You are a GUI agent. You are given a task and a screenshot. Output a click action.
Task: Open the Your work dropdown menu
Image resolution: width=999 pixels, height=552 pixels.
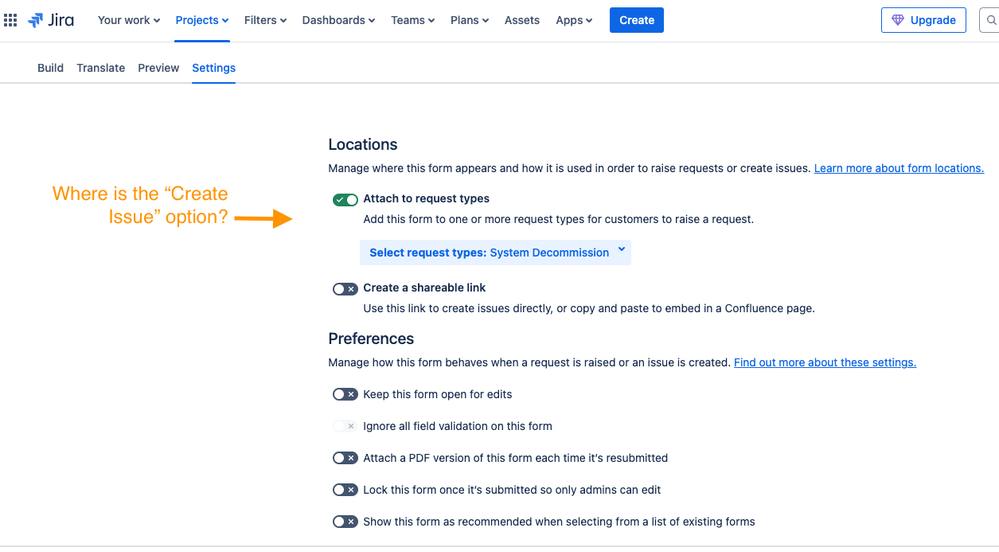point(129,20)
